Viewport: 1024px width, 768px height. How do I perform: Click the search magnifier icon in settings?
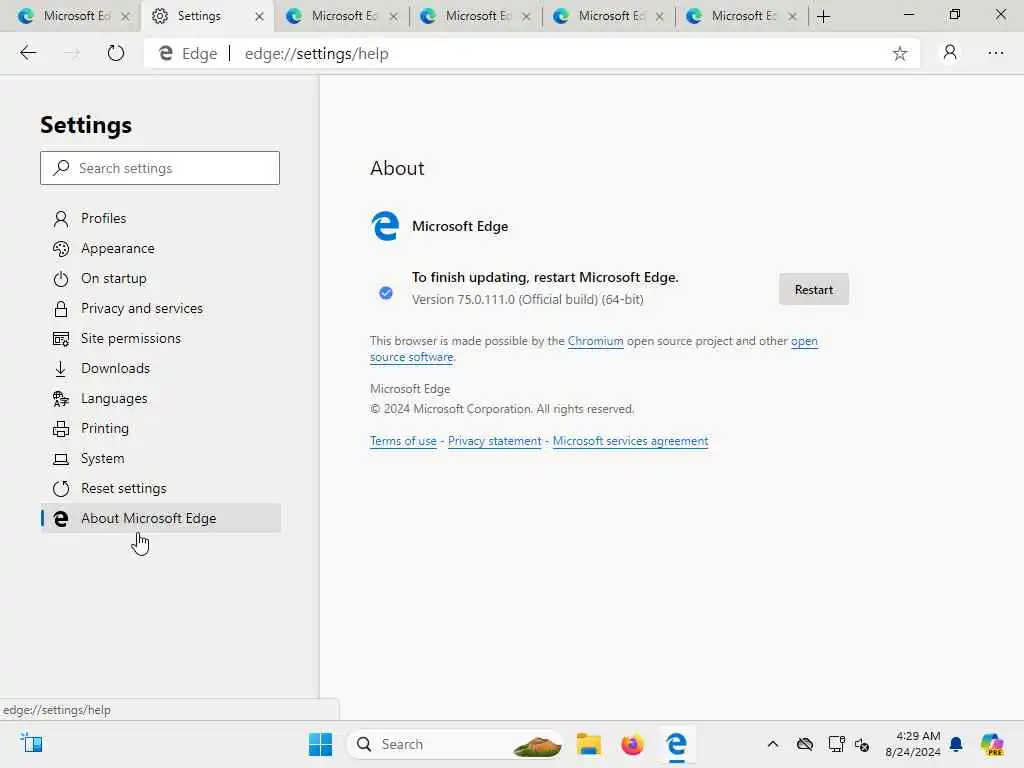61,168
